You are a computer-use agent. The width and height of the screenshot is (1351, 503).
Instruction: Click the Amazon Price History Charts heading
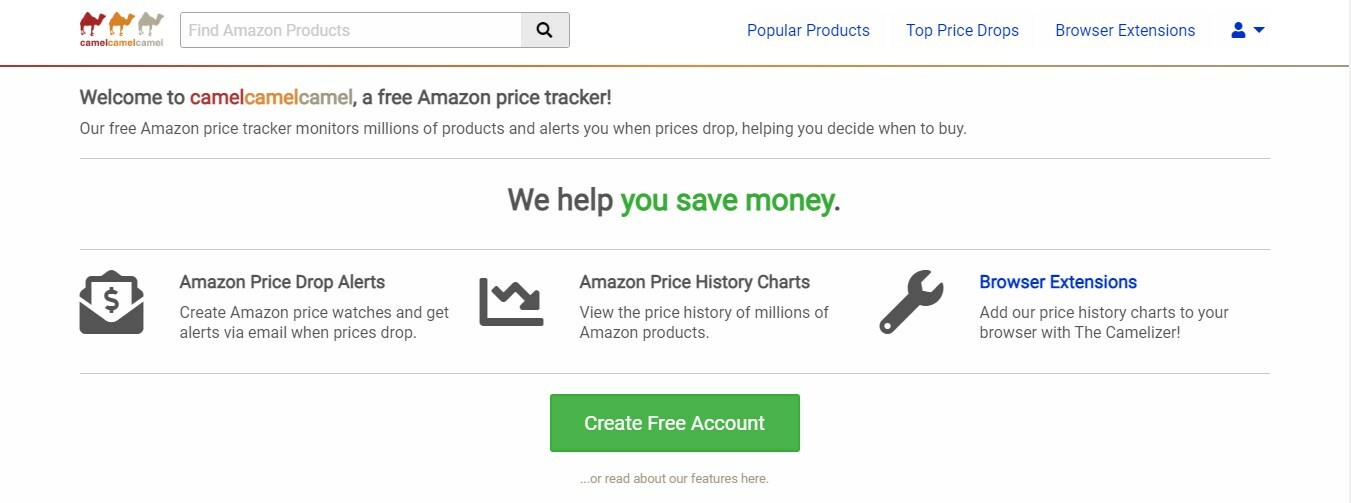(695, 282)
